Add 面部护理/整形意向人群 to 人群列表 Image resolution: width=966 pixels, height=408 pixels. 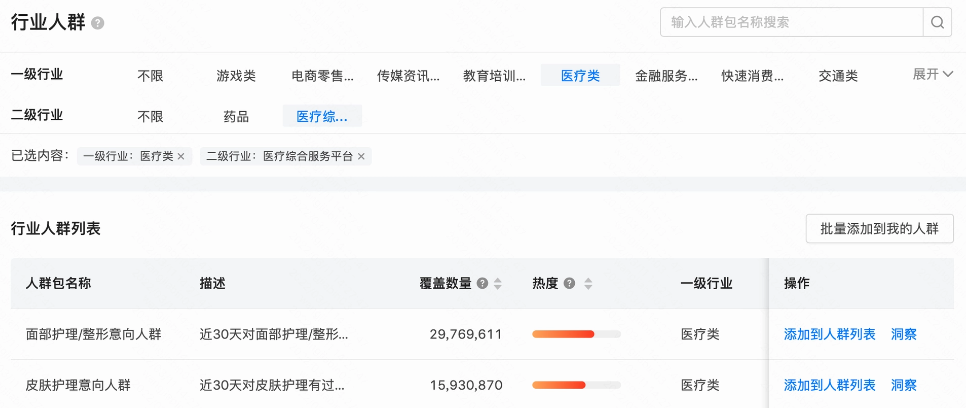(829, 335)
